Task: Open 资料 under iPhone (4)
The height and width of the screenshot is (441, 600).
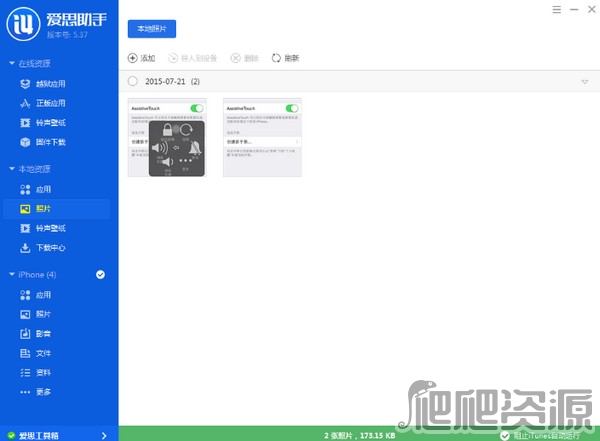Action: pos(36,373)
